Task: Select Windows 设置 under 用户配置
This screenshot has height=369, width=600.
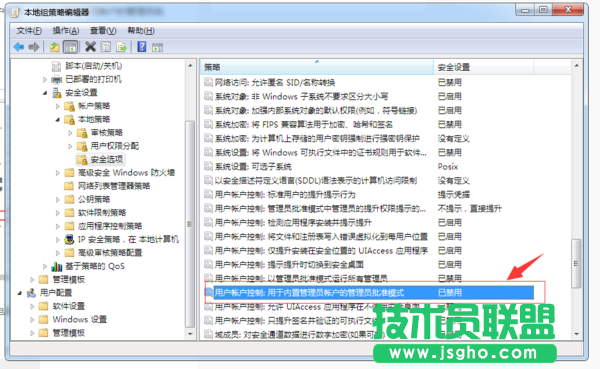Action: coord(80,319)
